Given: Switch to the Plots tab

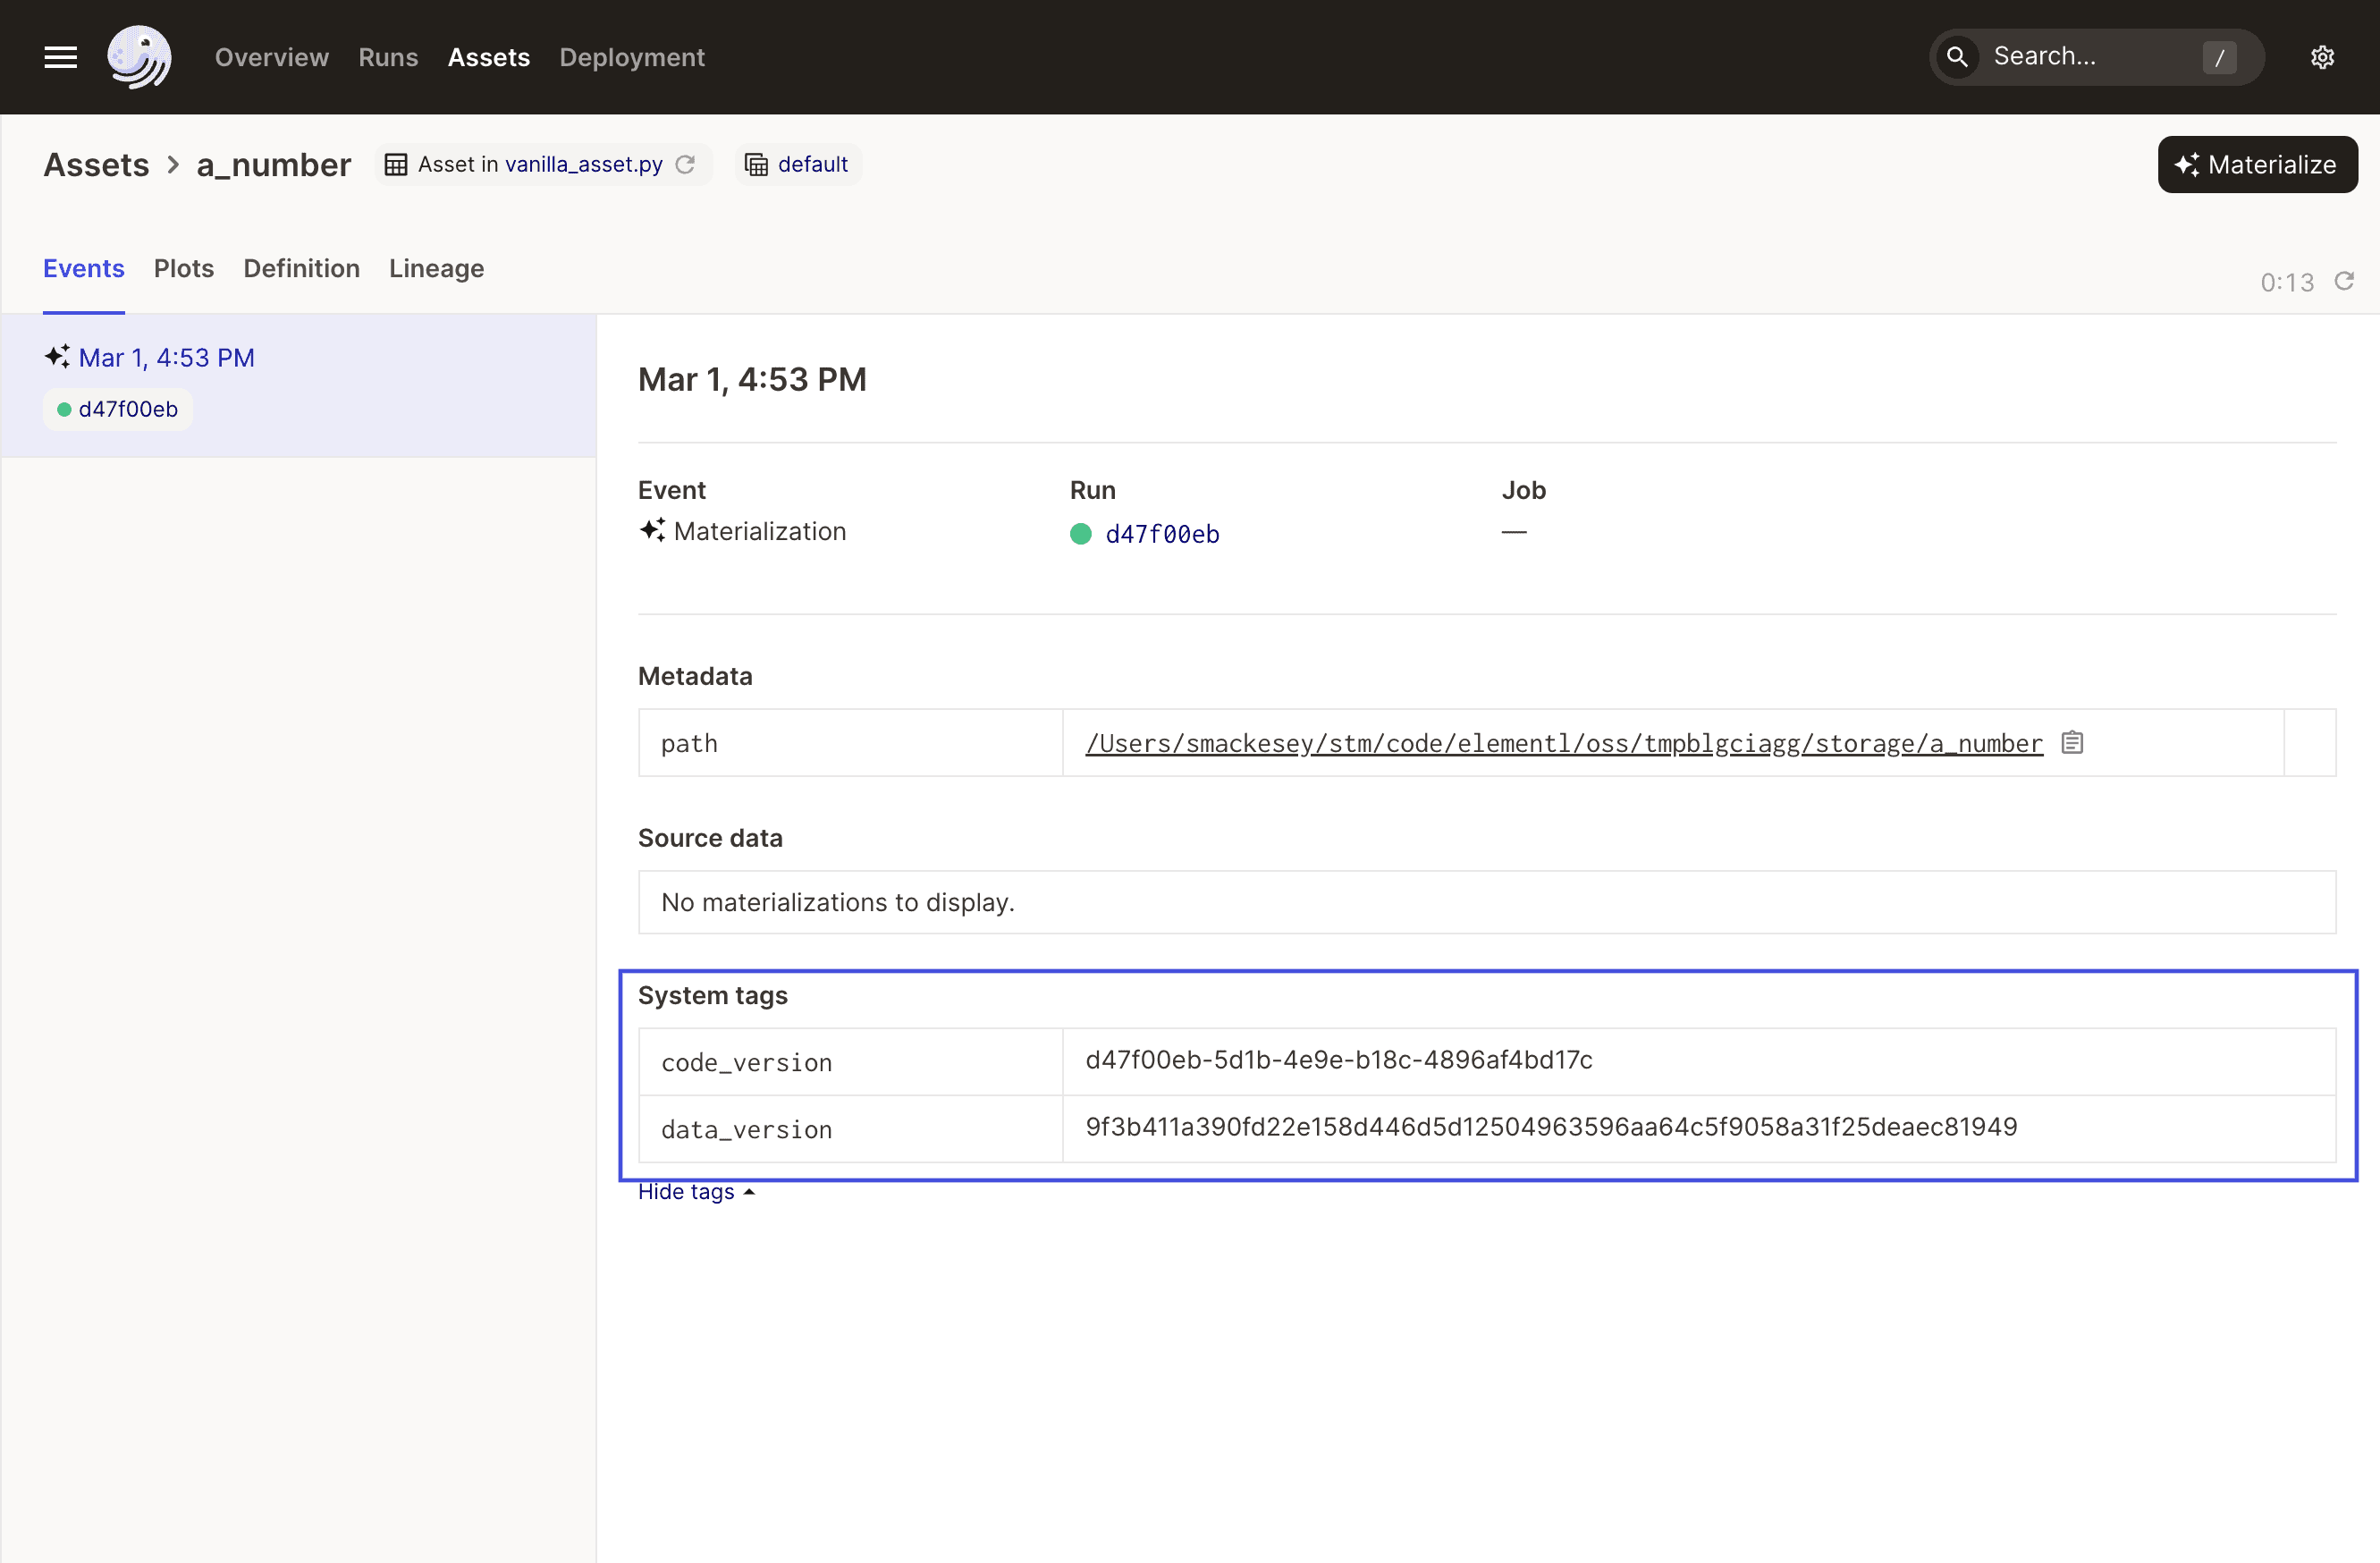Looking at the screenshot, I should (x=184, y=268).
